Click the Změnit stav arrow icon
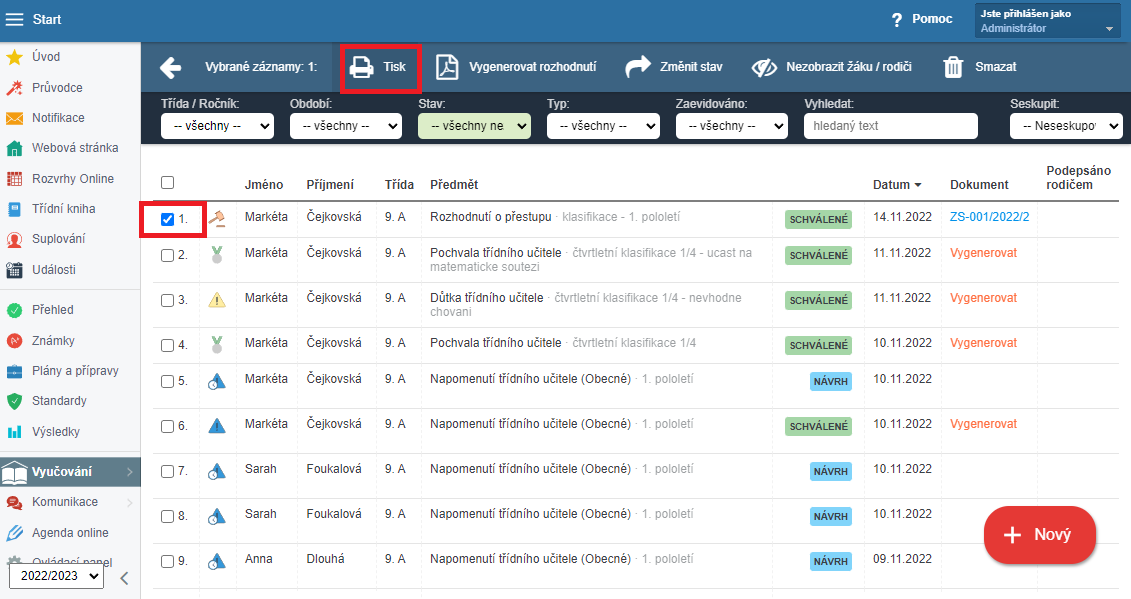Viewport: 1131px width, 599px height. coord(637,67)
